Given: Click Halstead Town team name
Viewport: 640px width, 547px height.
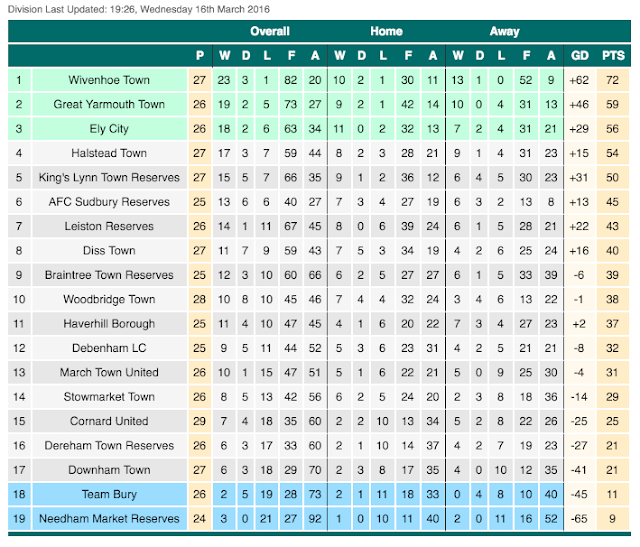Looking at the screenshot, I should [x=109, y=153].
